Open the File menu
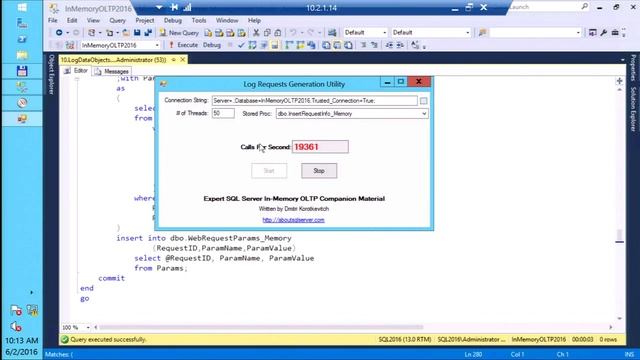 (53, 20)
